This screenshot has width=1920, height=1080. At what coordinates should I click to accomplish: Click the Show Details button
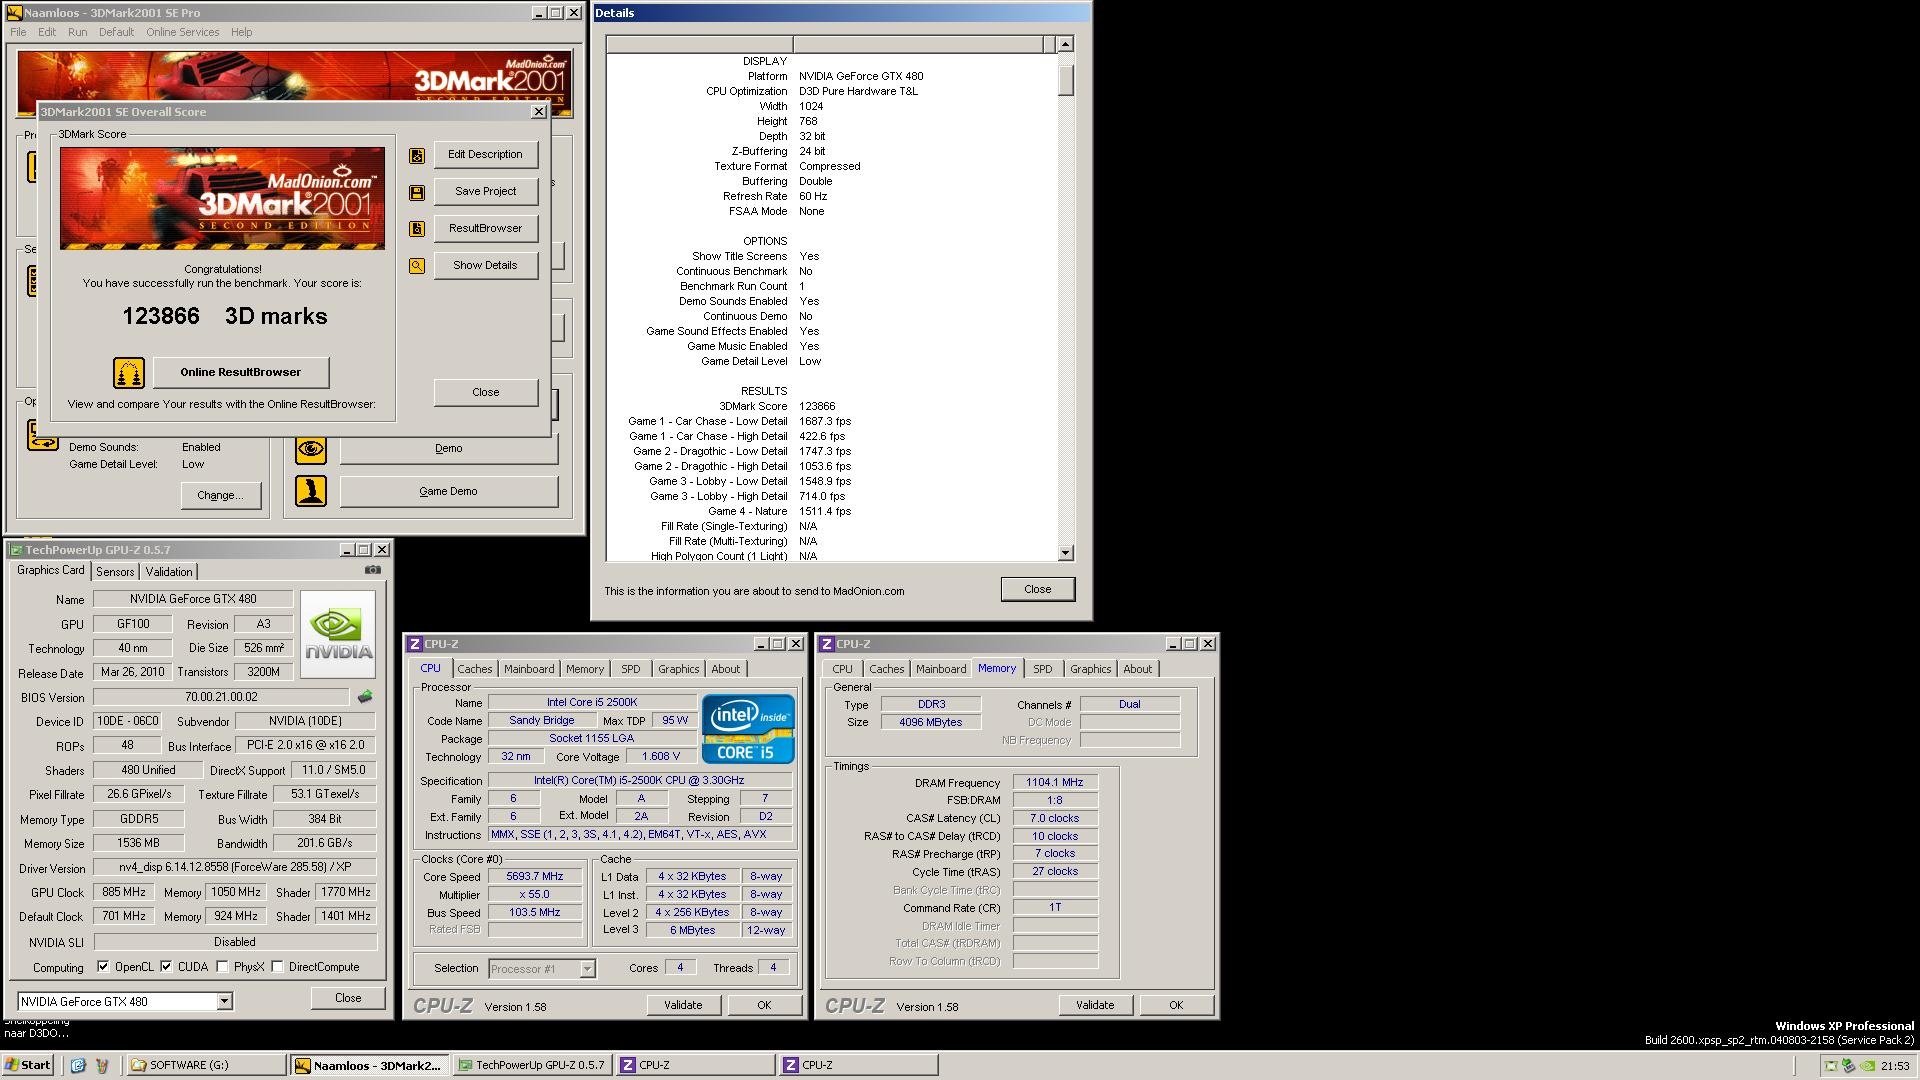(x=485, y=265)
